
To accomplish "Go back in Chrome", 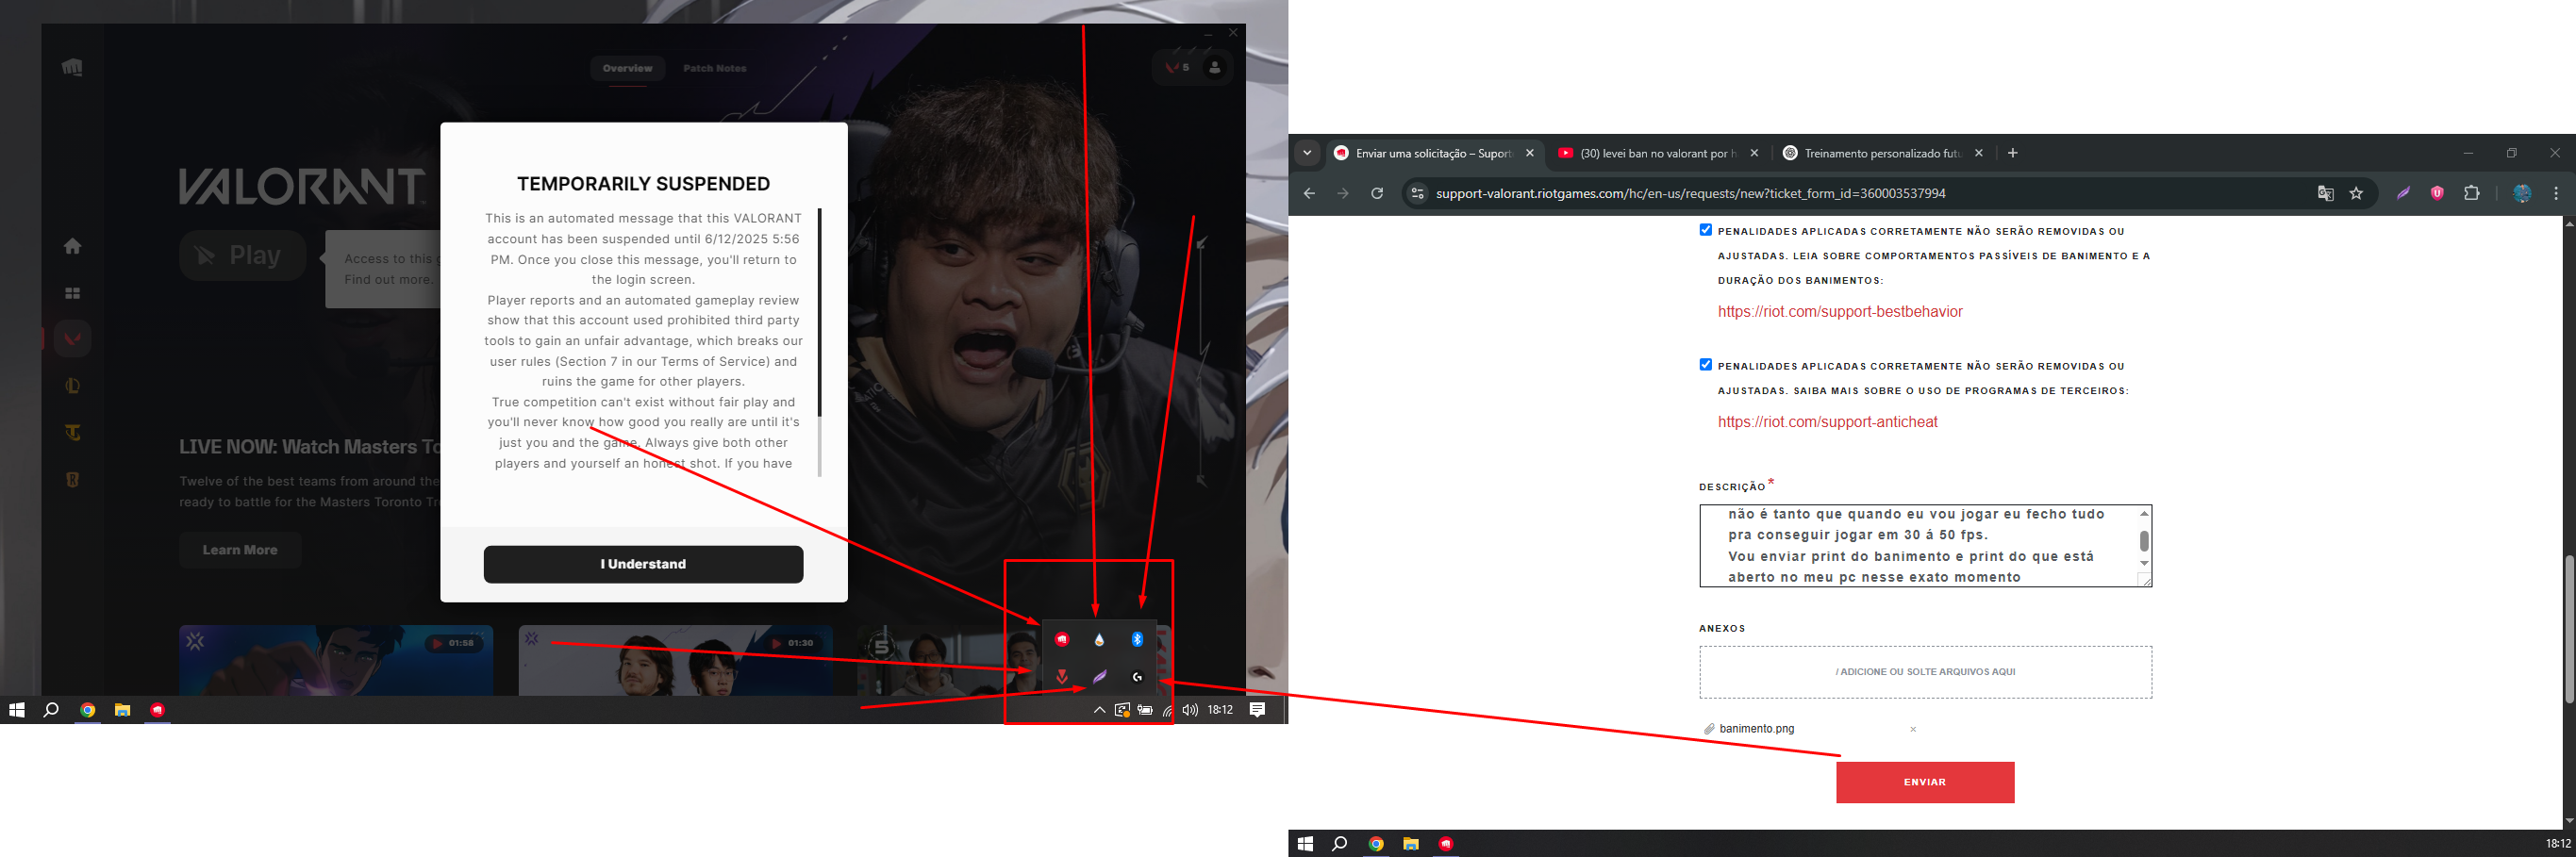I will point(1309,193).
